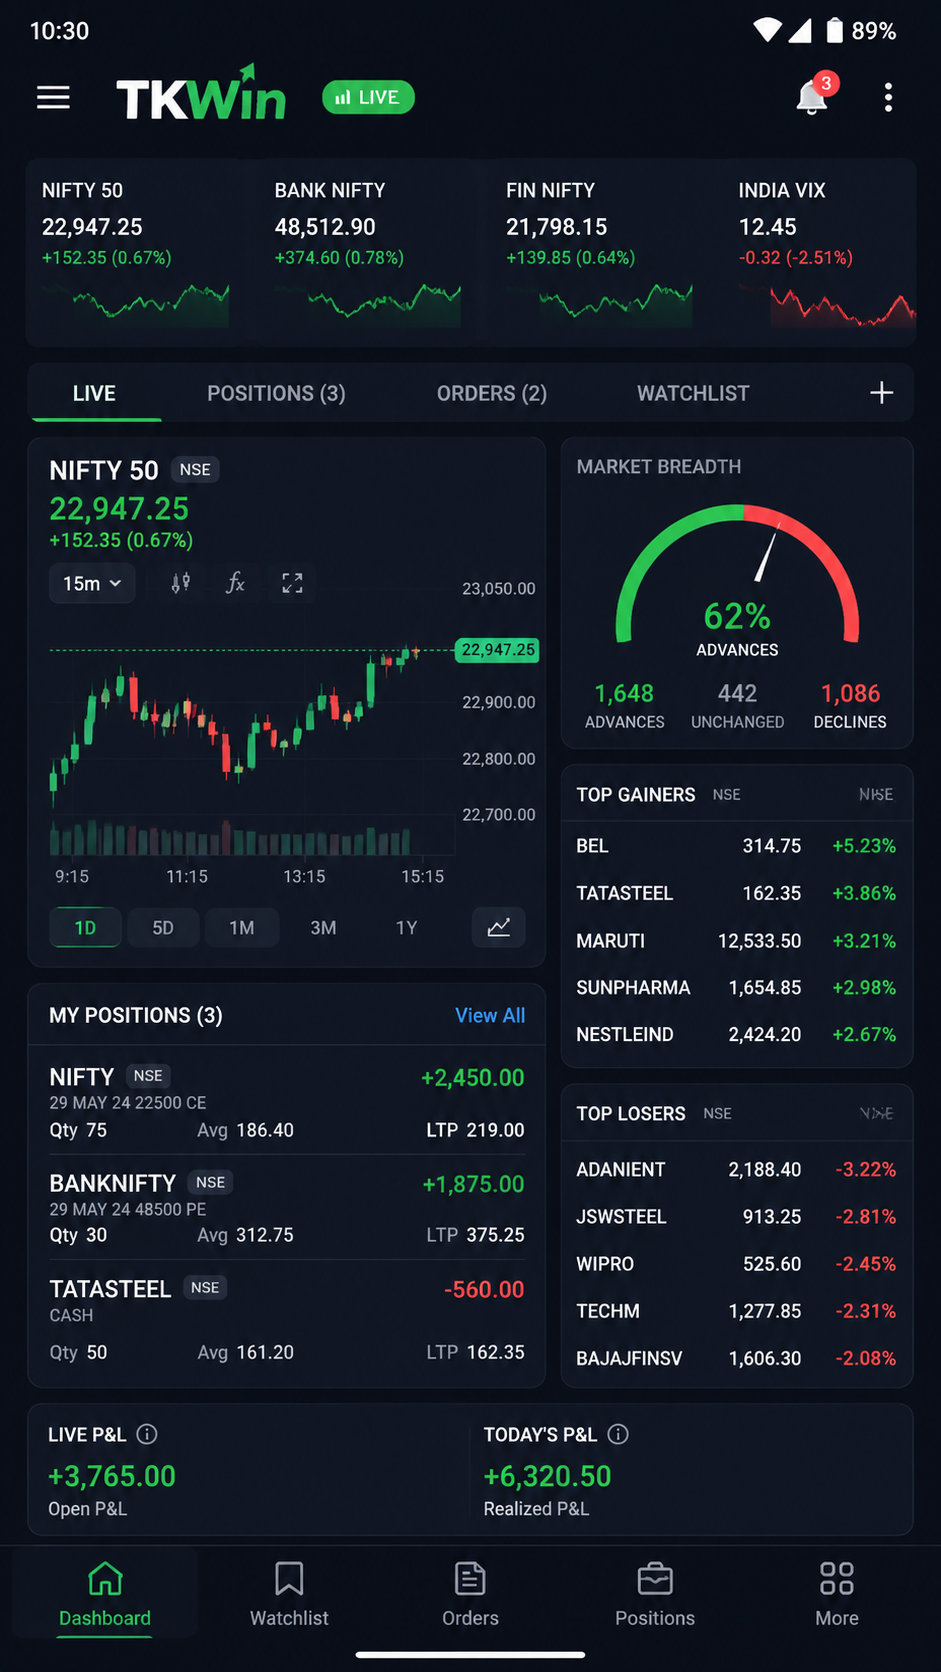
Task: Info icon next to LIVE P&L
Action: (x=147, y=1434)
